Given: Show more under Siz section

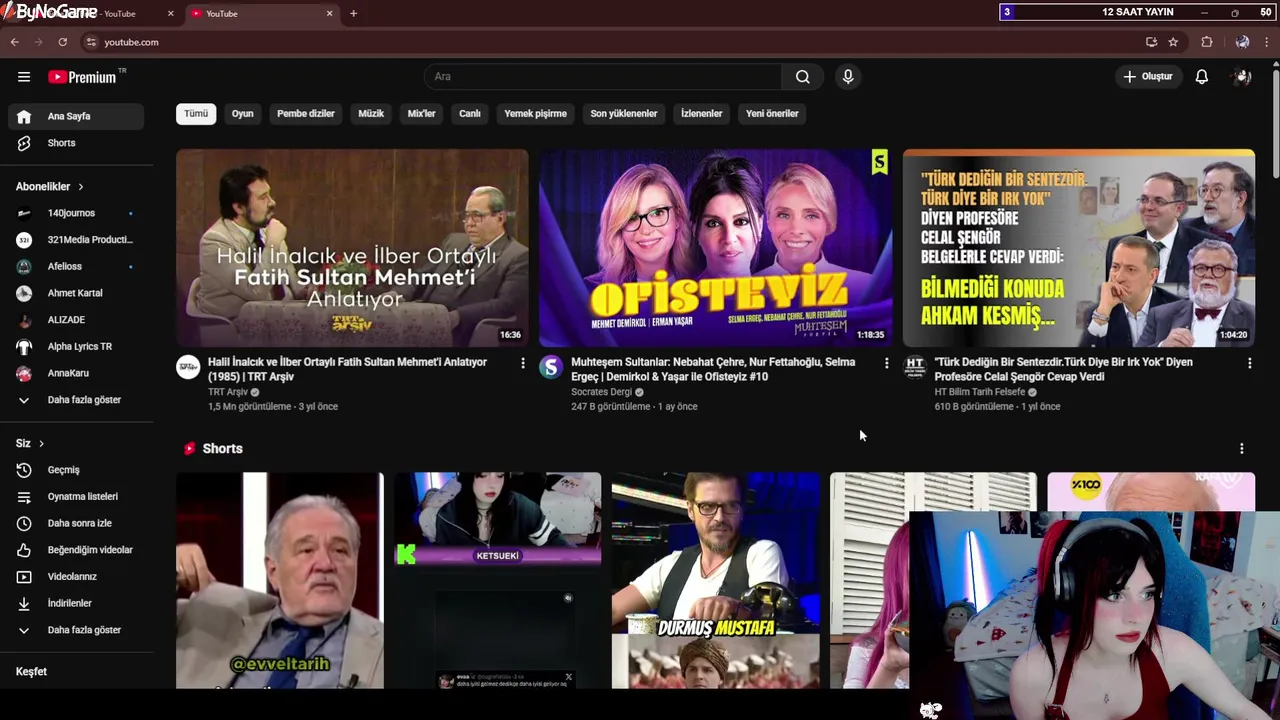Looking at the screenshot, I should coord(76,630).
